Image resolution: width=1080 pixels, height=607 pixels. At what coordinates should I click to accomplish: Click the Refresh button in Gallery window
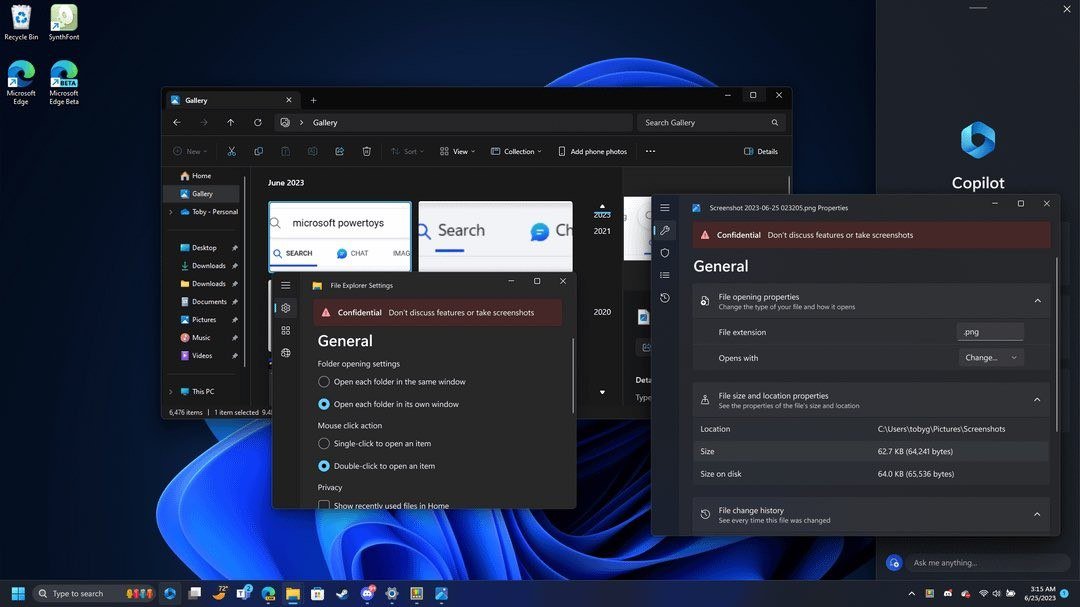258,123
